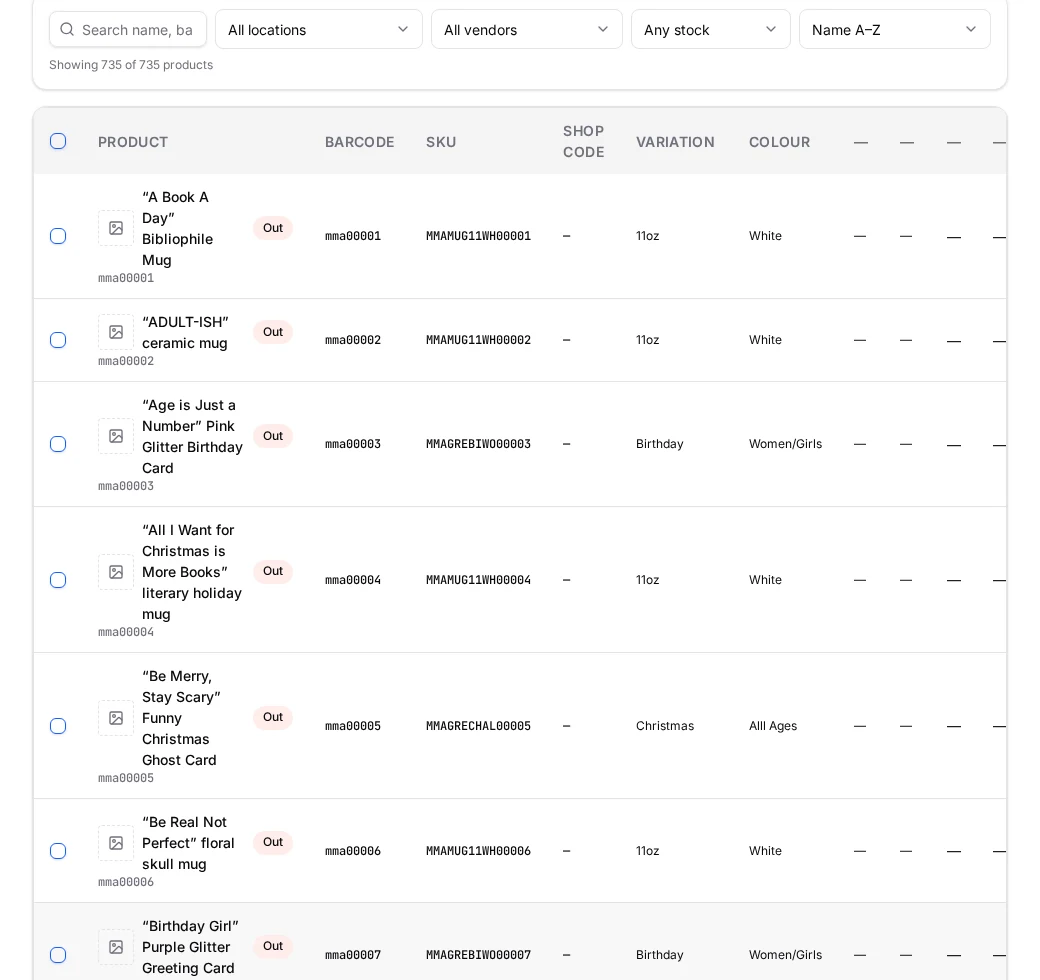1040x980 pixels.
Task: Click barcode cell mma00005
Action: (x=353, y=726)
